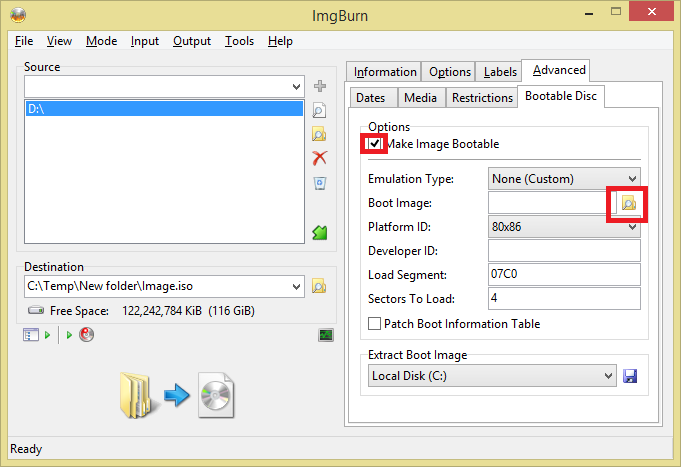Switch to the Options tab
682x469 pixels.
450,72
